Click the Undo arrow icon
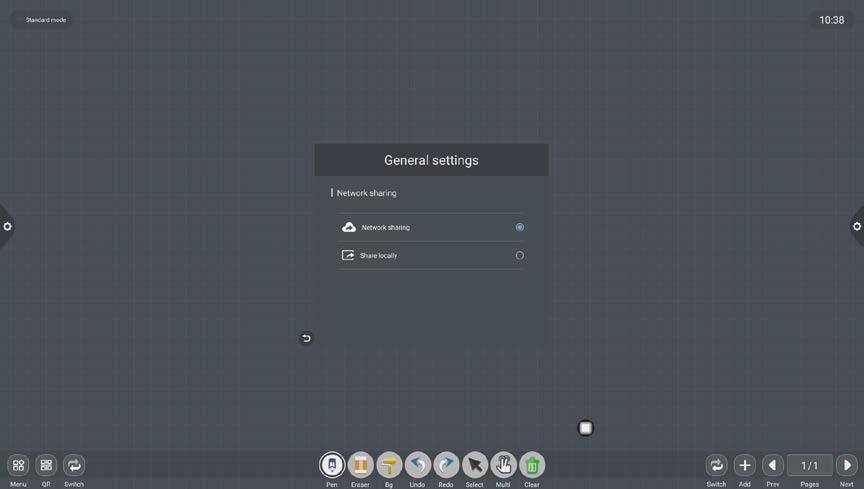This screenshot has width=864, height=489. click(418, 465)
